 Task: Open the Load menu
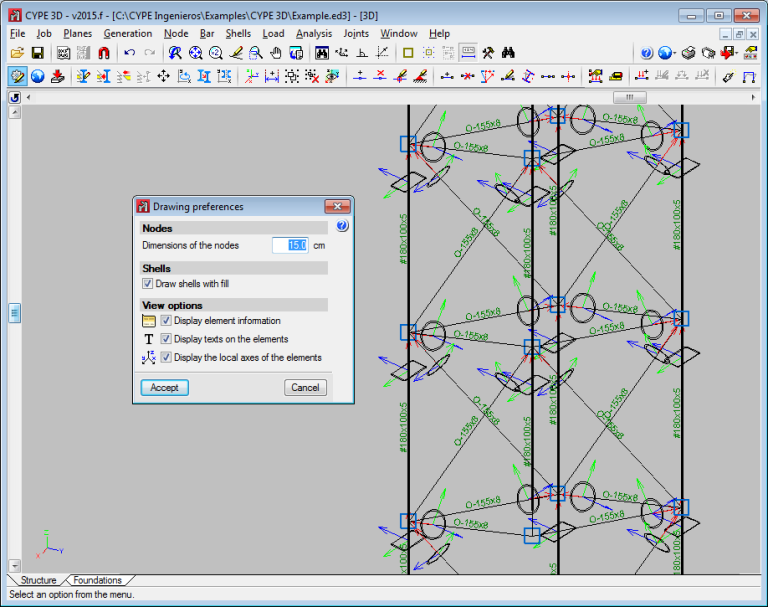coord(273,33)
